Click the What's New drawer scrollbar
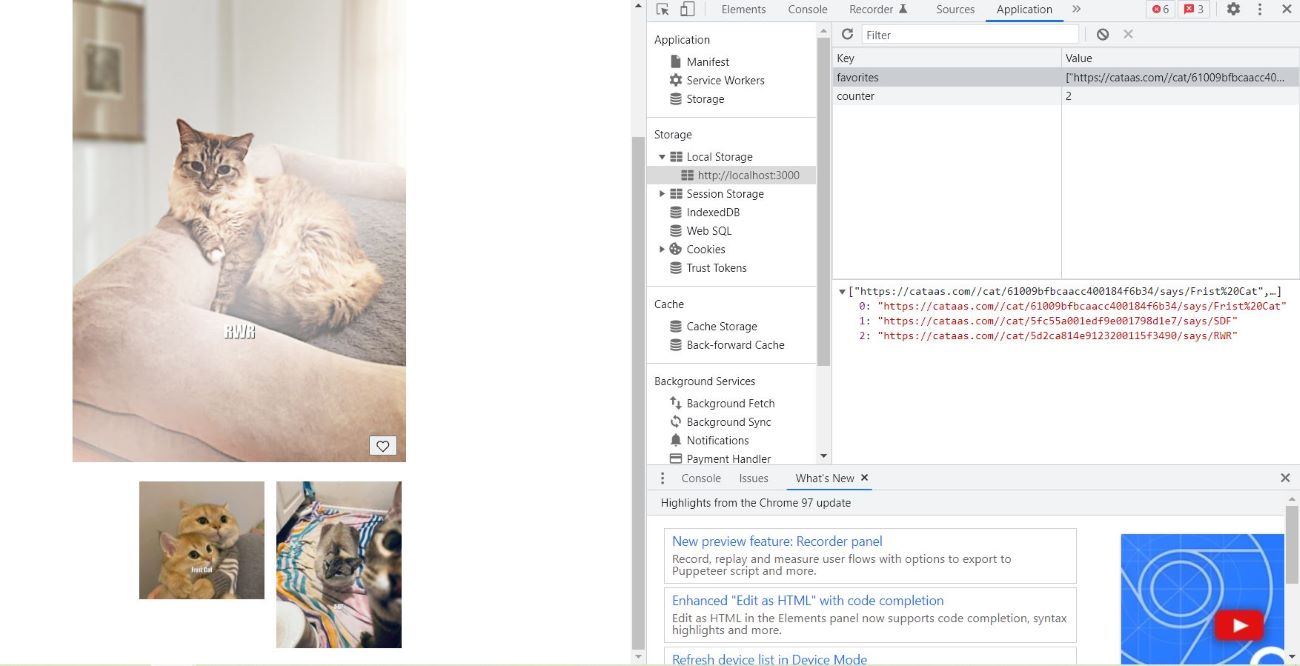The width and height of the screenshot is (1300, 666). [1292, 545]
